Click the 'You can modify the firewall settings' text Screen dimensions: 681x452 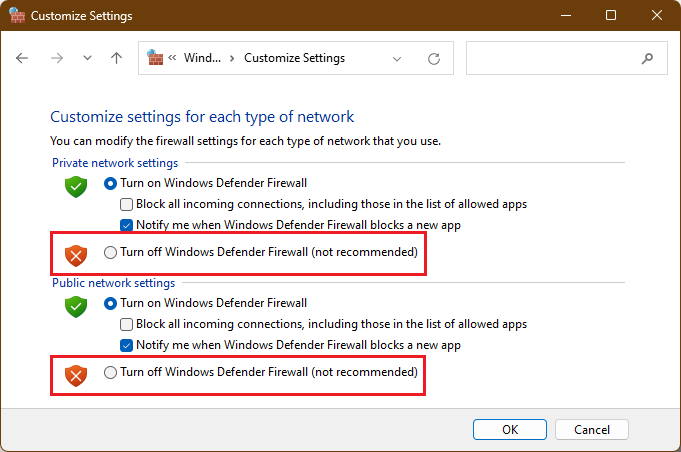(x=245, y=141)
